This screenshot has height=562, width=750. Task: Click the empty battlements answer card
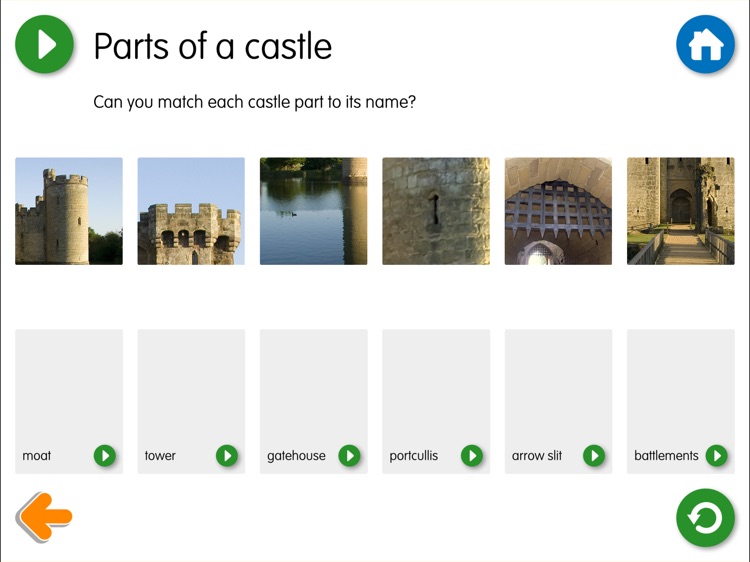coord(680,385)
